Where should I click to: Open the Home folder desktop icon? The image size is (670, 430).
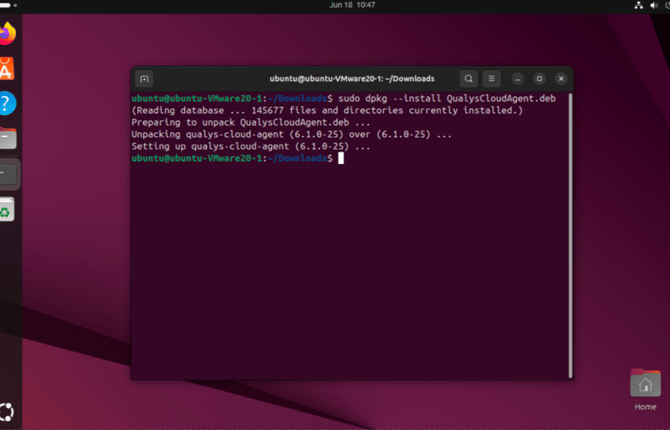coord(645,390)
